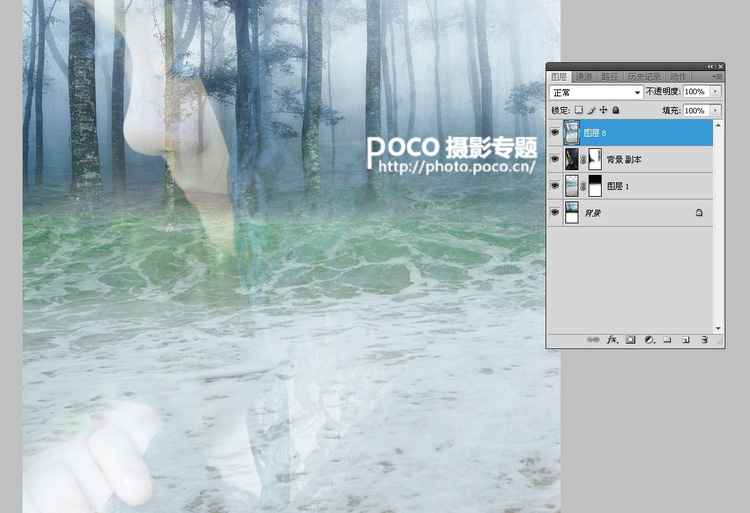Click the link layers icon
This screenshot has width=750, height=513.
click(593, 340)
